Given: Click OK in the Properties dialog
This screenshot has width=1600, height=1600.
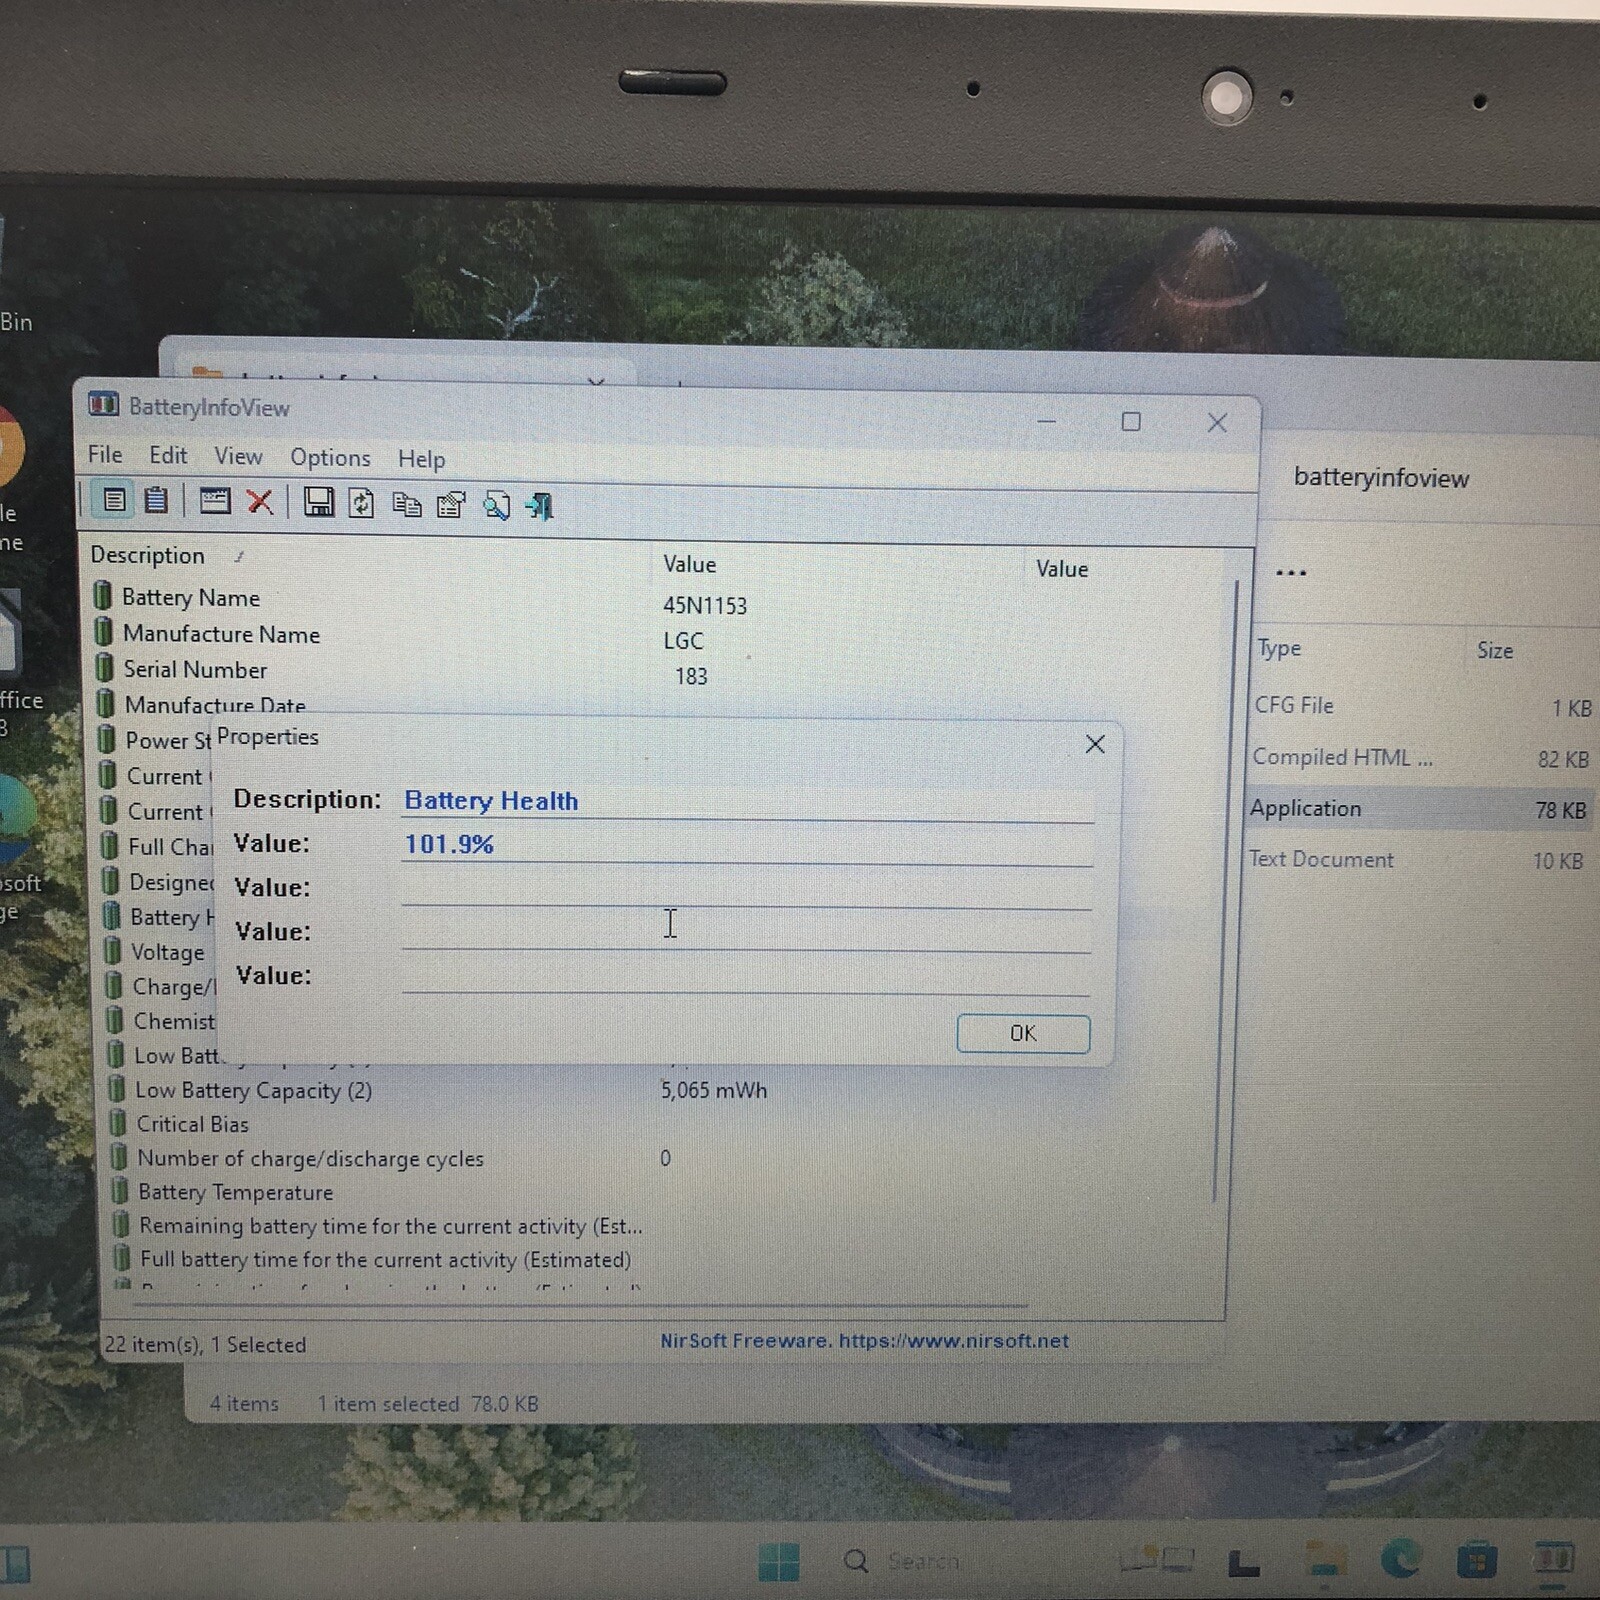Looking at the screenshot, I should (1023, 1033).
